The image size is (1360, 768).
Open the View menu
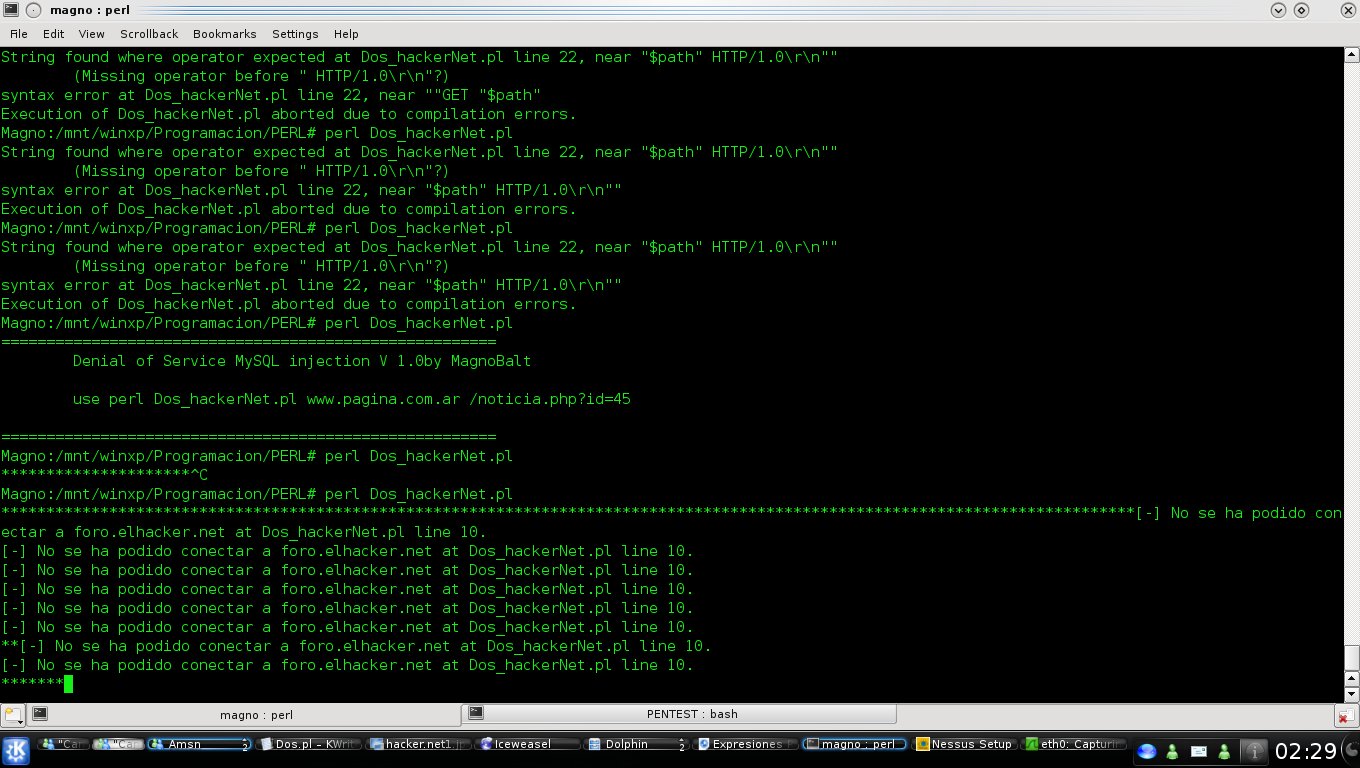click(x=92, y=34)
